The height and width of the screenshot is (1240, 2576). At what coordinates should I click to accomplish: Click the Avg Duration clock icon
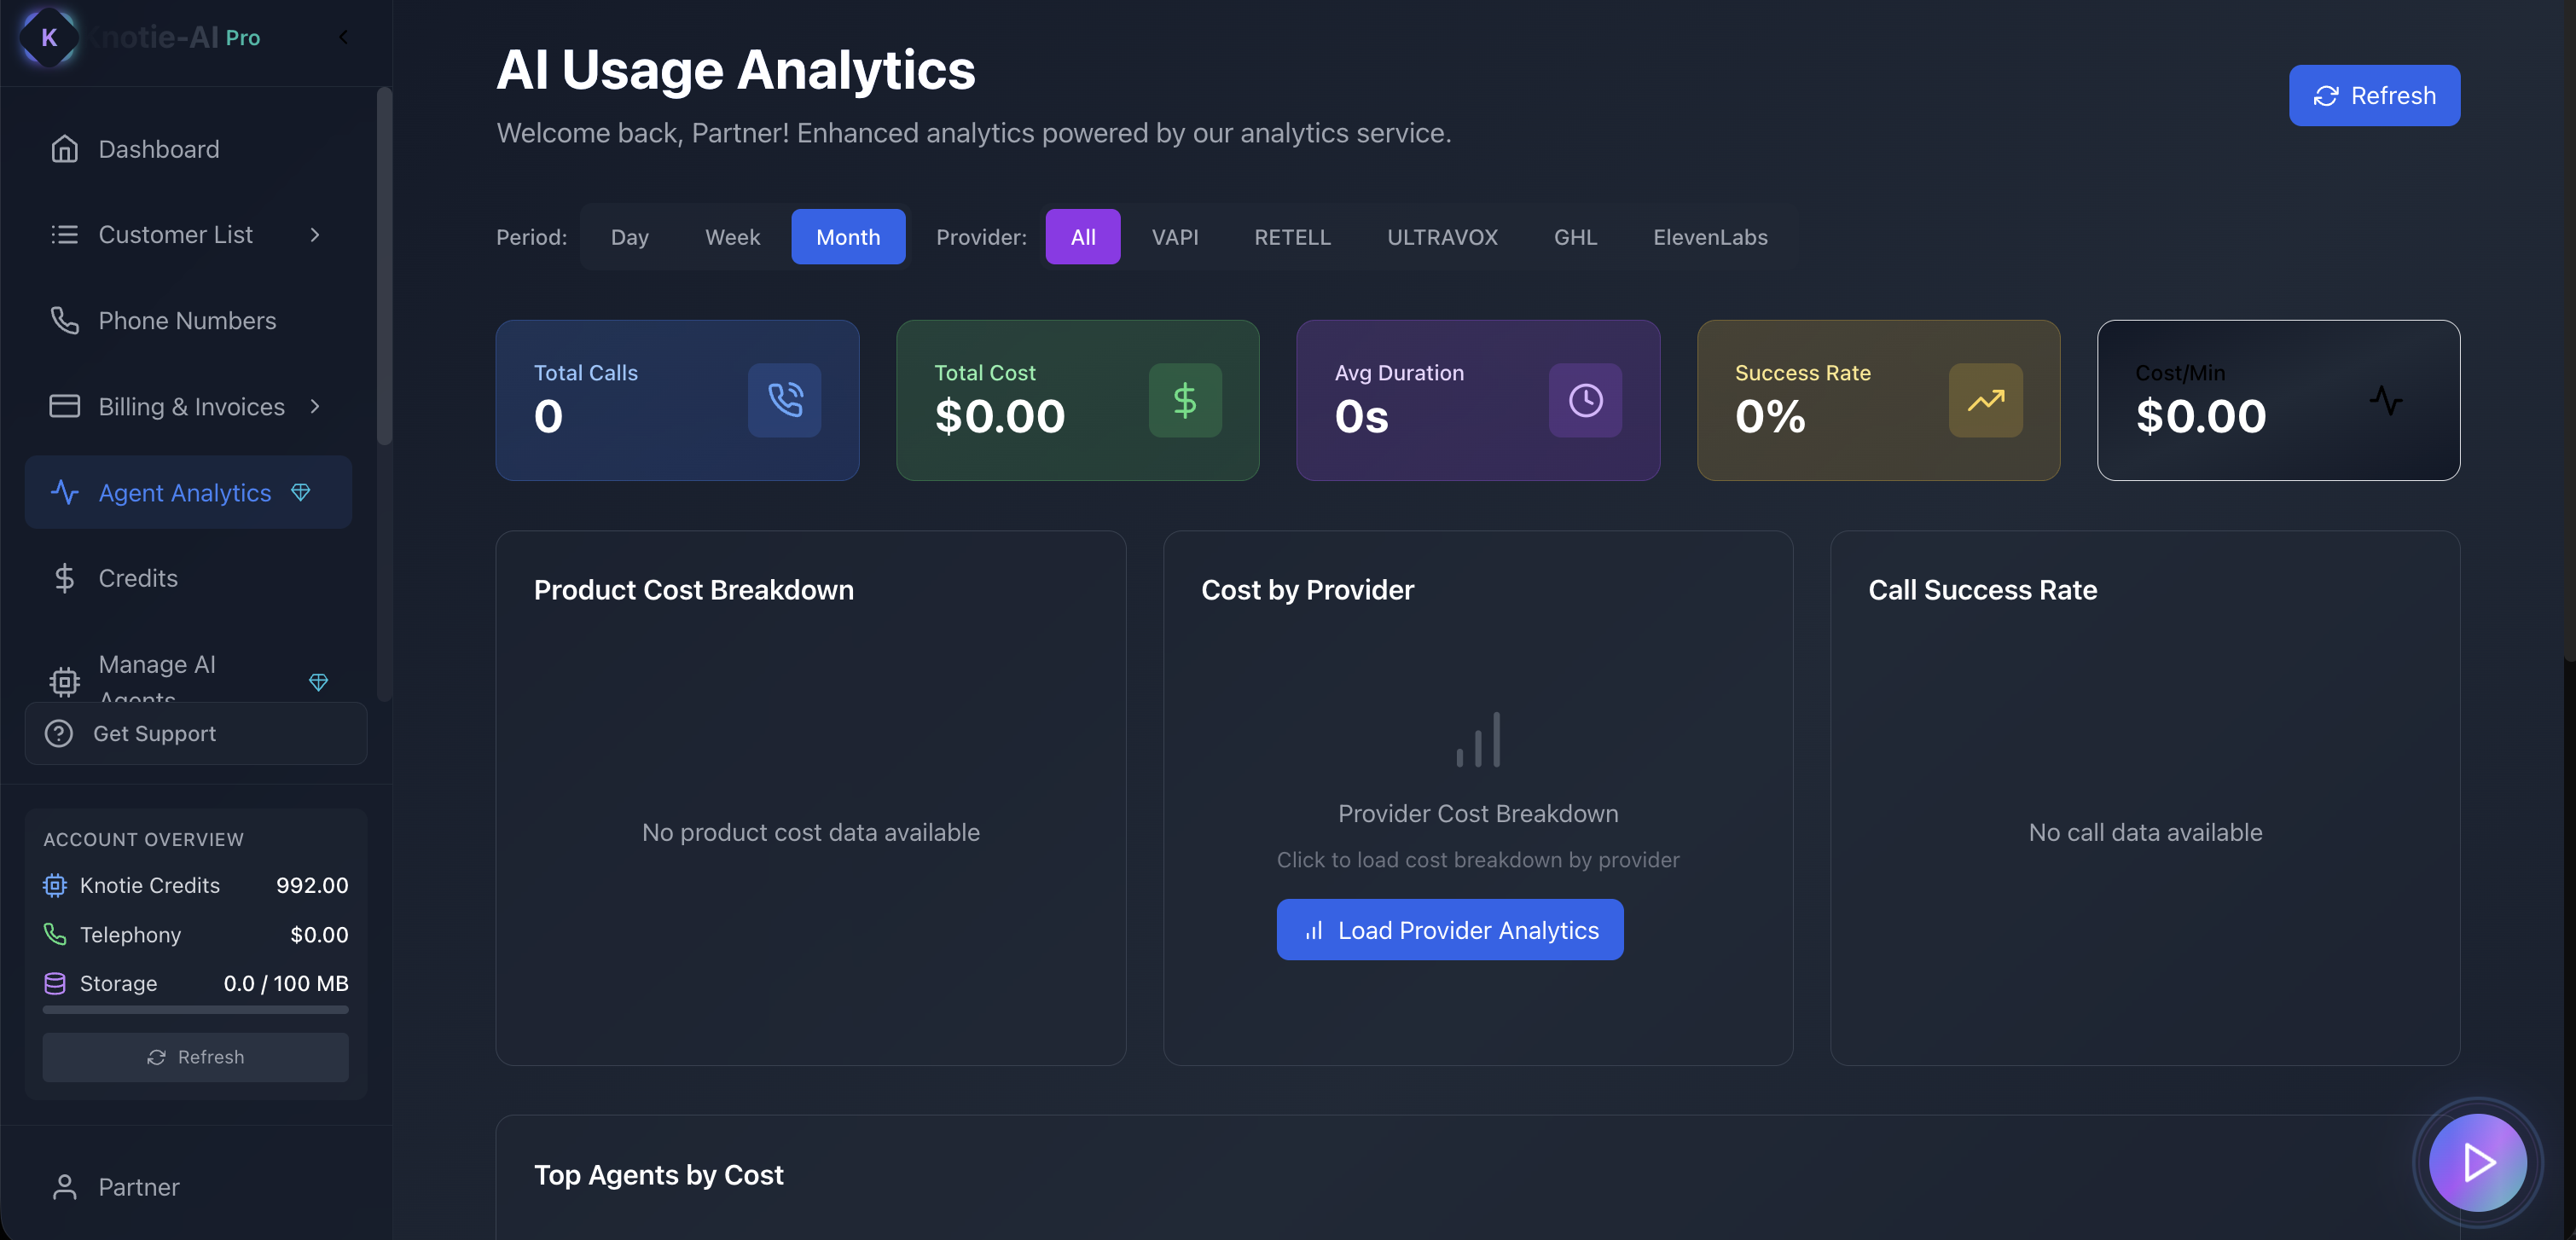point(1585,400)
